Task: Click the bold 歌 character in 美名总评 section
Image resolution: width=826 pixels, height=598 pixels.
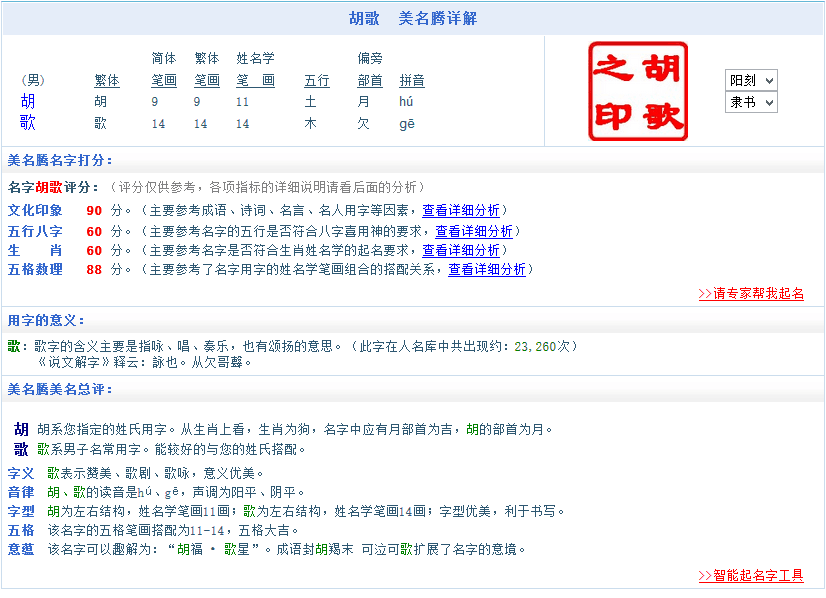Action: (x=21, y=449)
